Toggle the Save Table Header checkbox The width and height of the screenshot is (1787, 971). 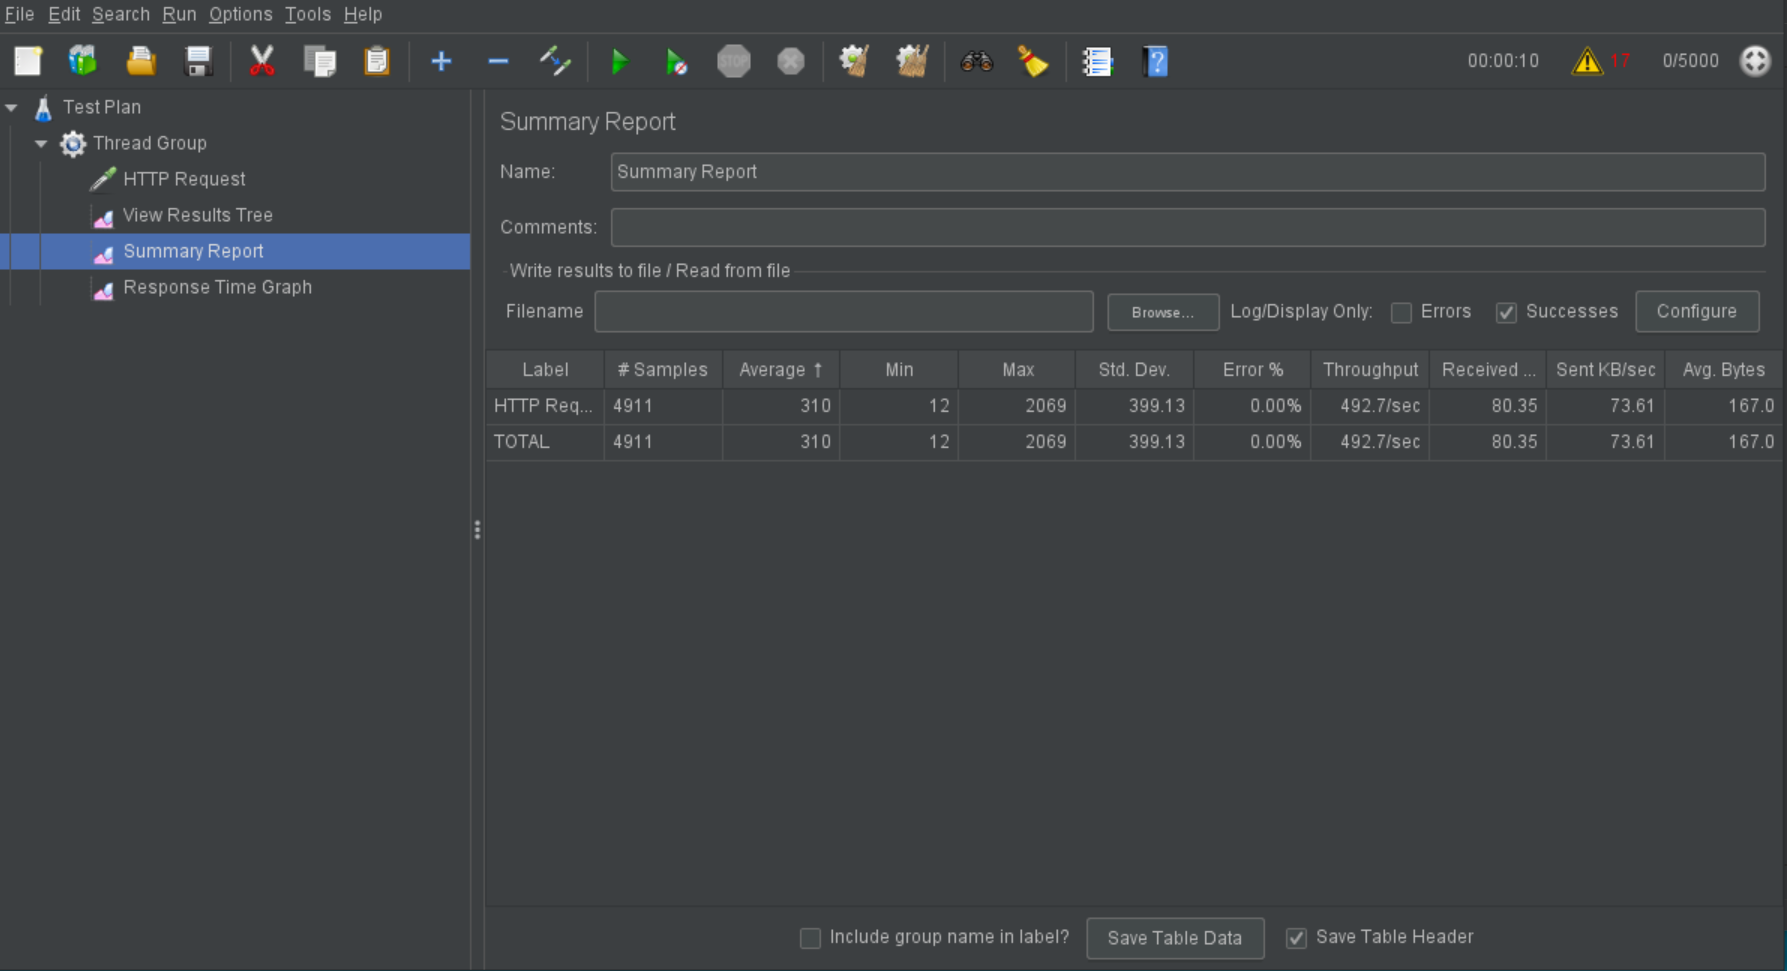1296,938
